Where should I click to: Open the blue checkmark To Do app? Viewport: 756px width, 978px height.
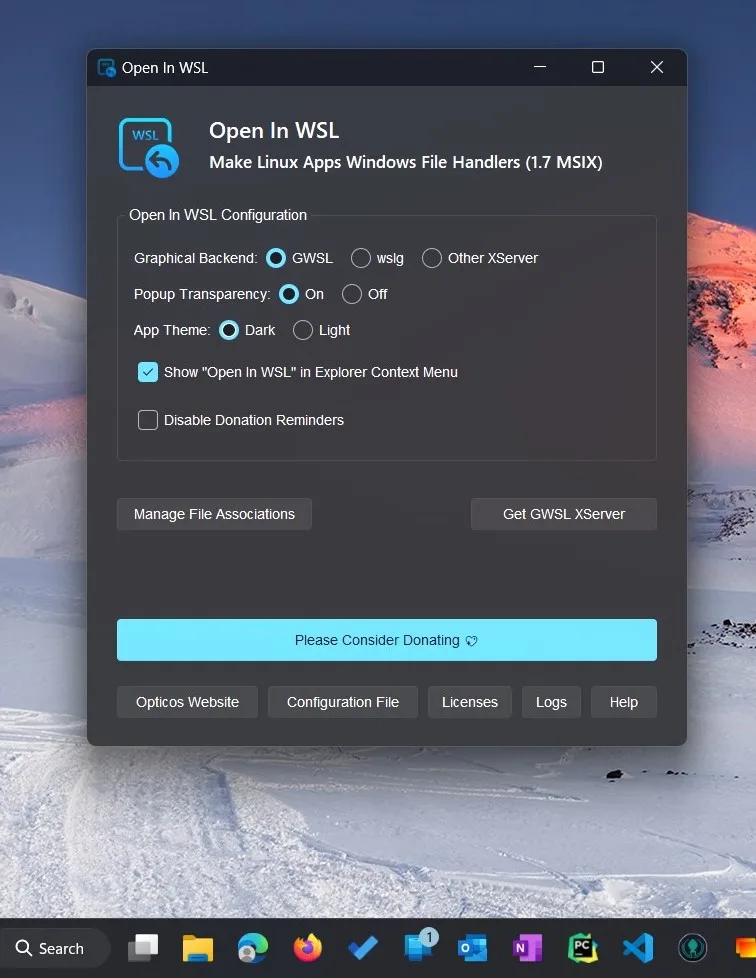pos(362,948)
